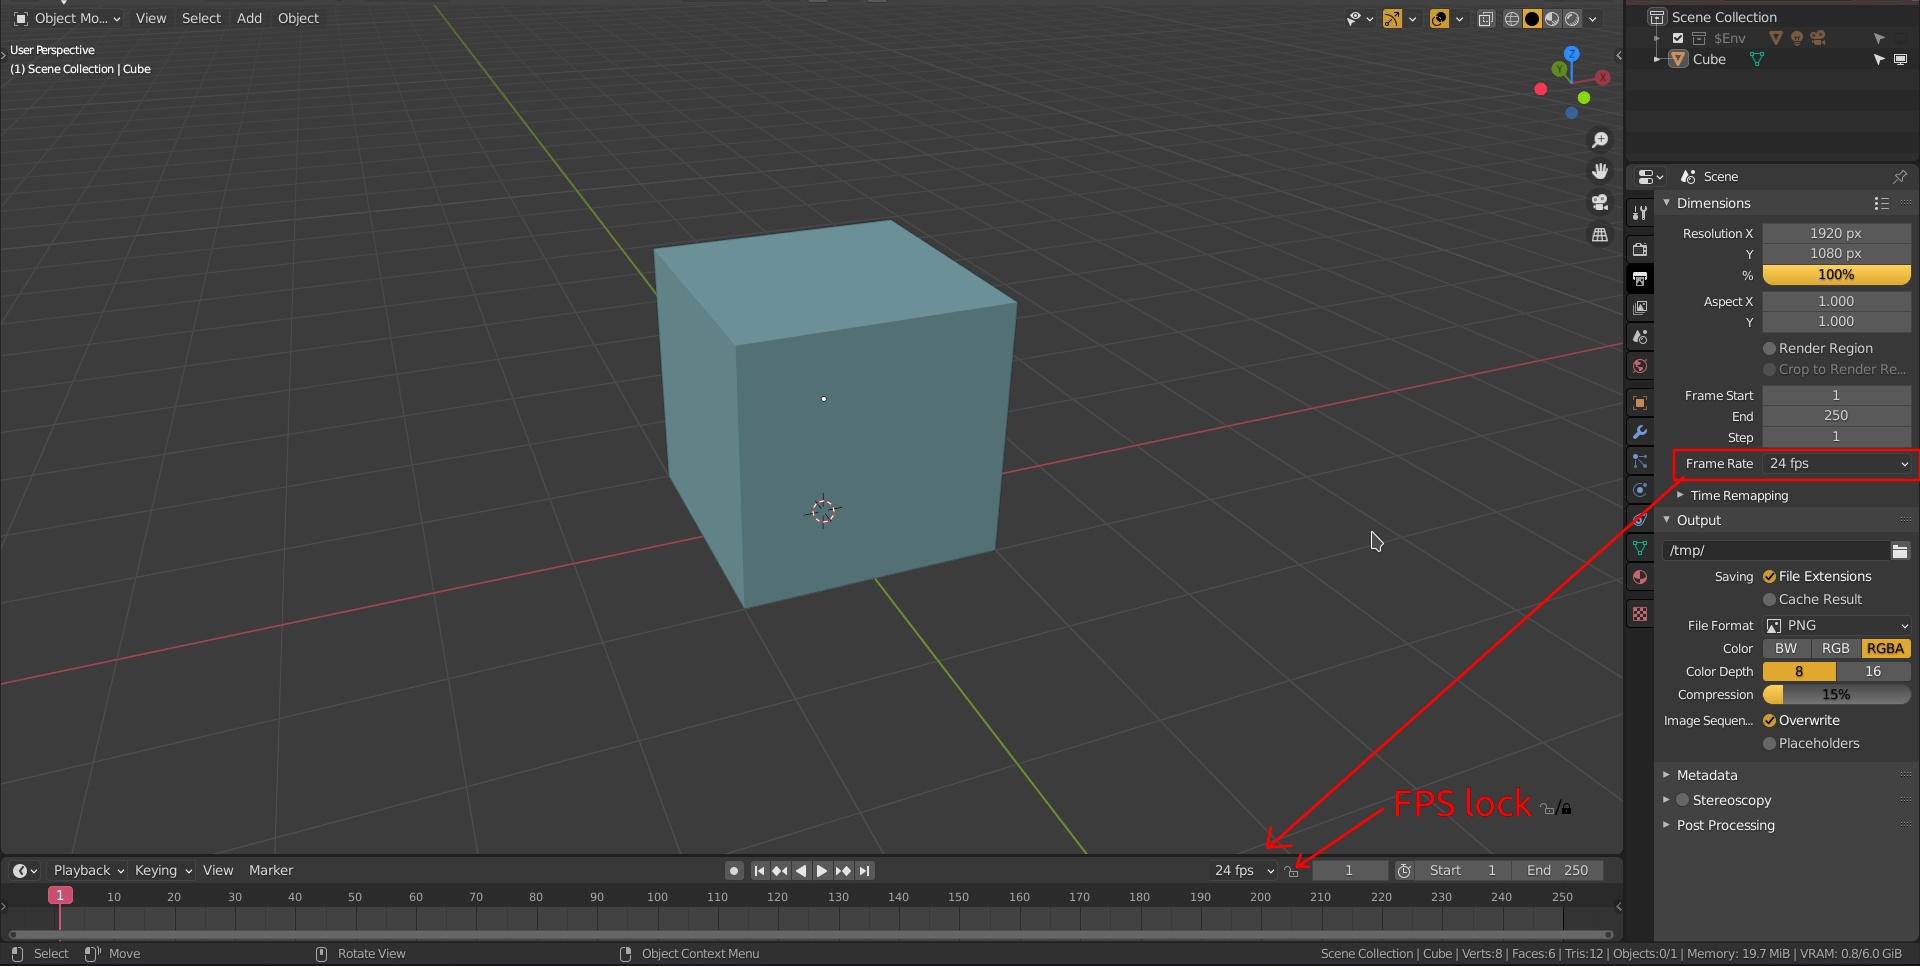The width and height of the screenshot is (1920, 966).
Task: Play the animation forward
Action: click(x=822, y=871)
